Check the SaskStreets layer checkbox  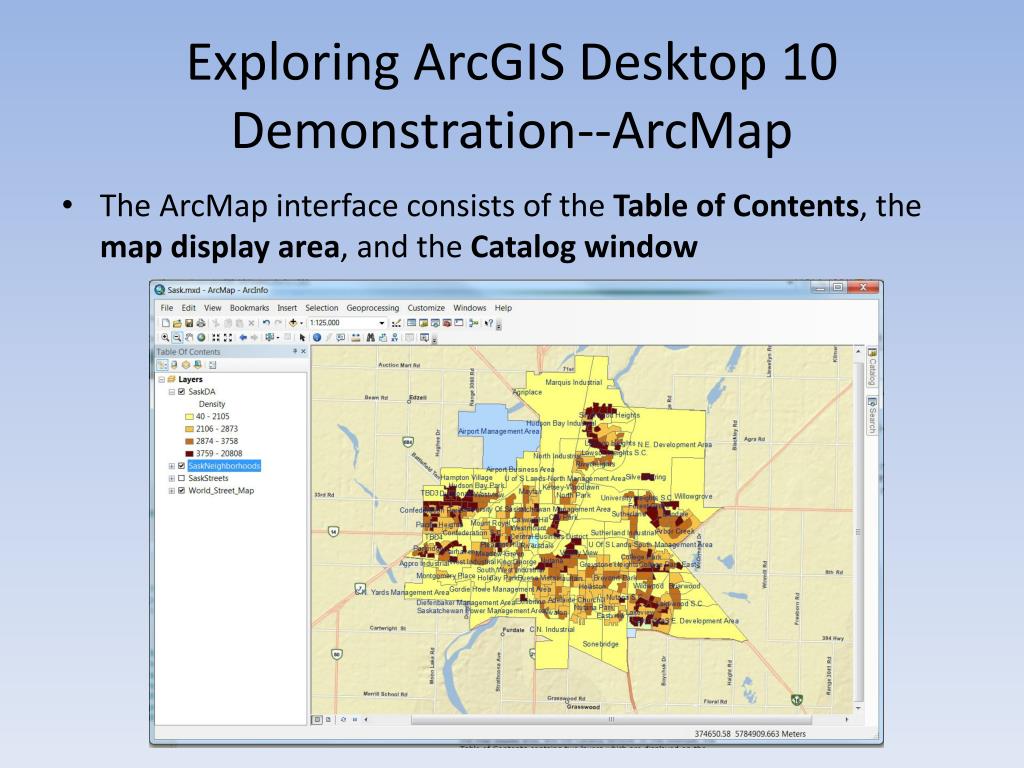click(x=182, y=478)
